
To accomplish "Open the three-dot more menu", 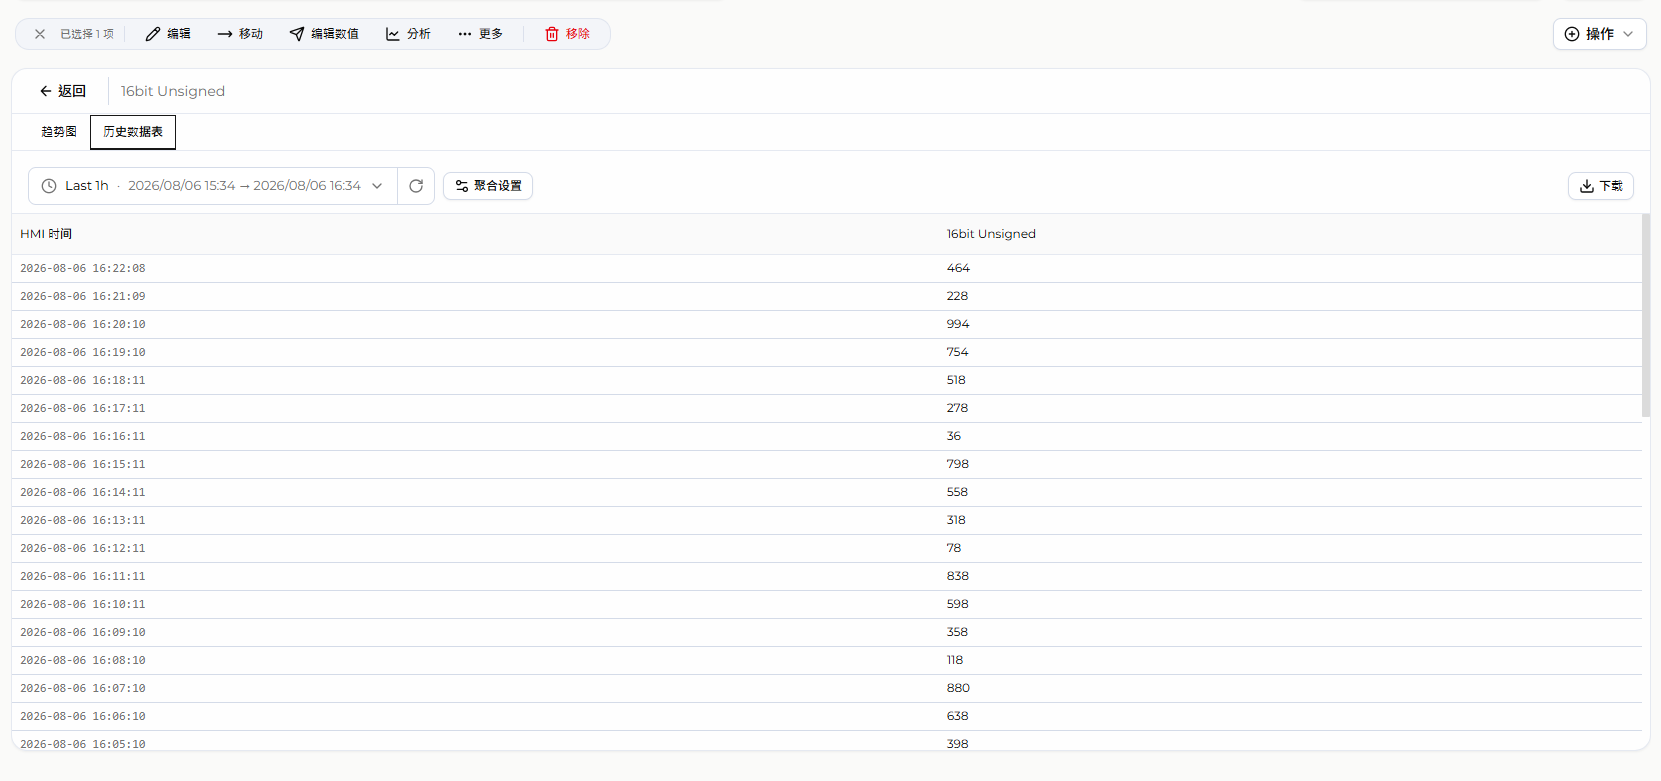I will (465, 34).
